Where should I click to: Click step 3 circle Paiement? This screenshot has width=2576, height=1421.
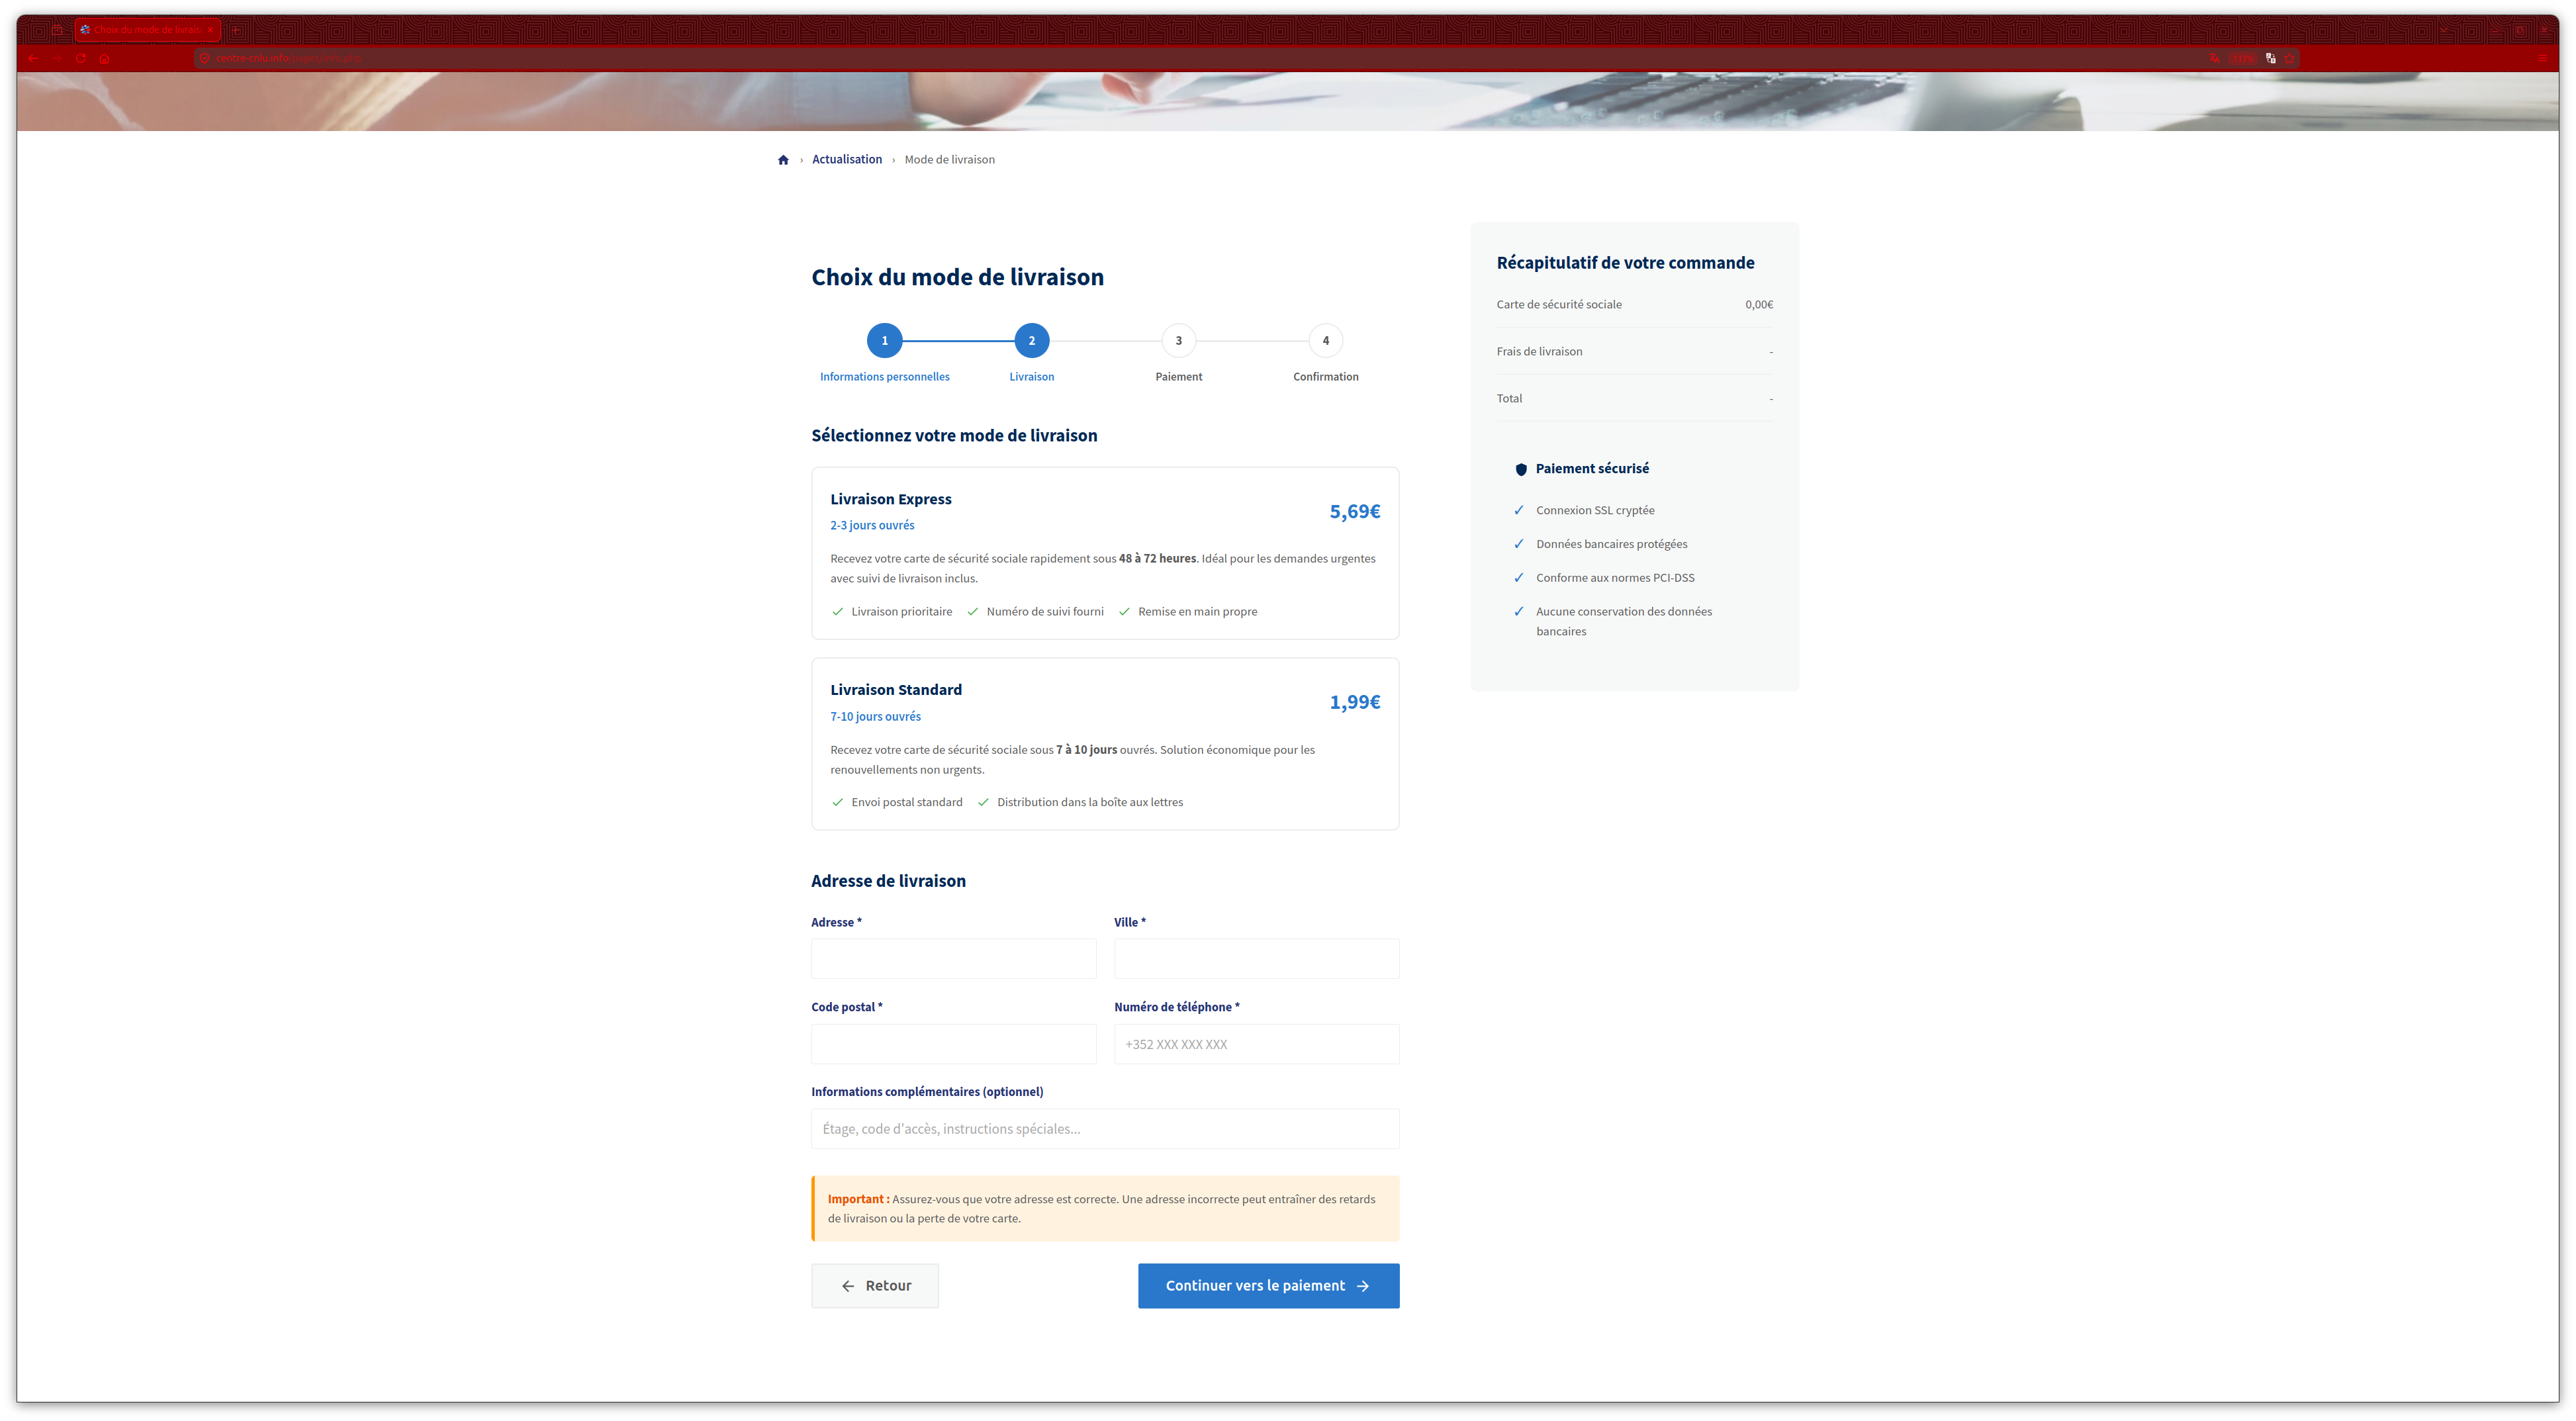(x=1178, y=341)
